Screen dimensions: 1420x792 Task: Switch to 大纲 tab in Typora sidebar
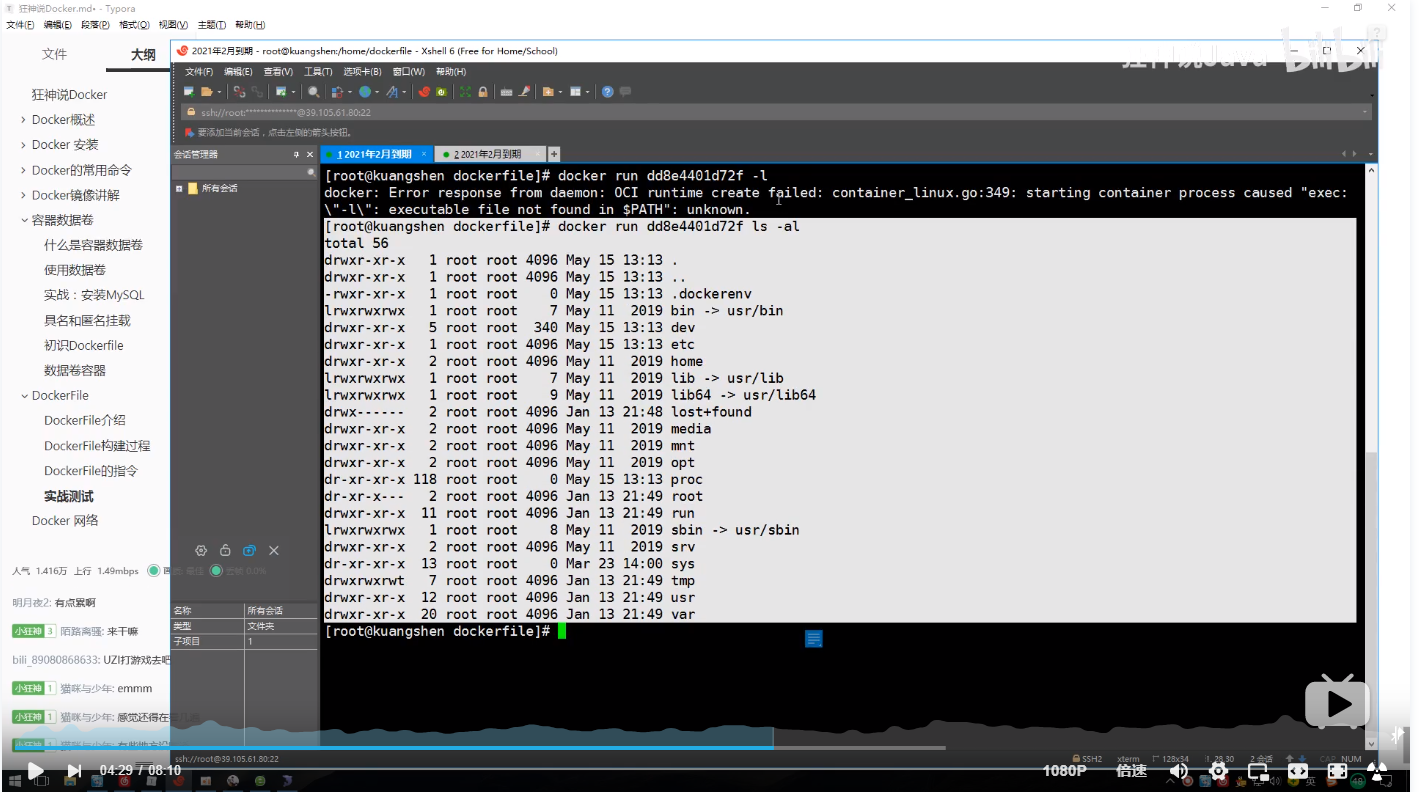click(143, 54)
